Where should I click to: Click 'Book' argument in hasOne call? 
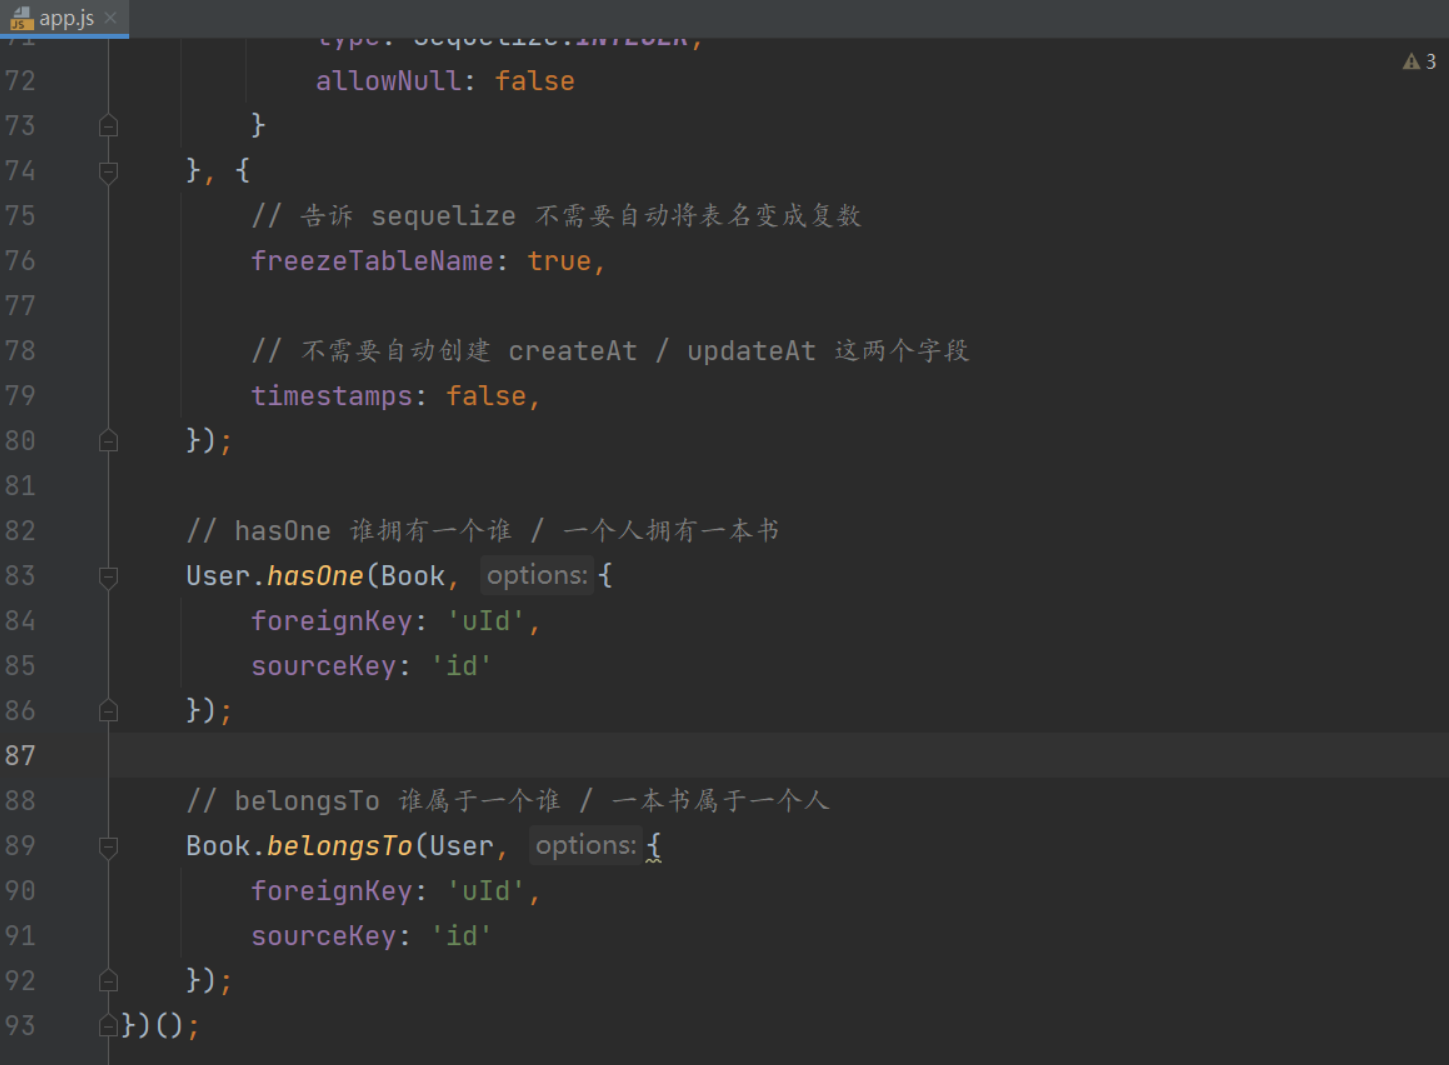412,576
